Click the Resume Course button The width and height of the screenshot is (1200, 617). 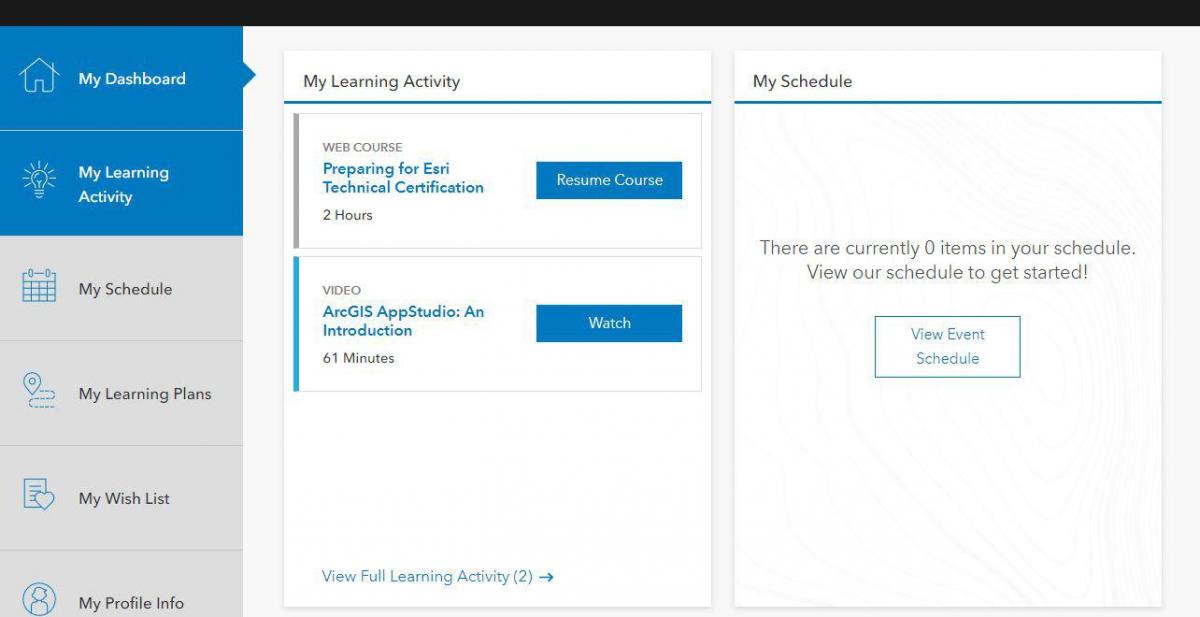609,180
